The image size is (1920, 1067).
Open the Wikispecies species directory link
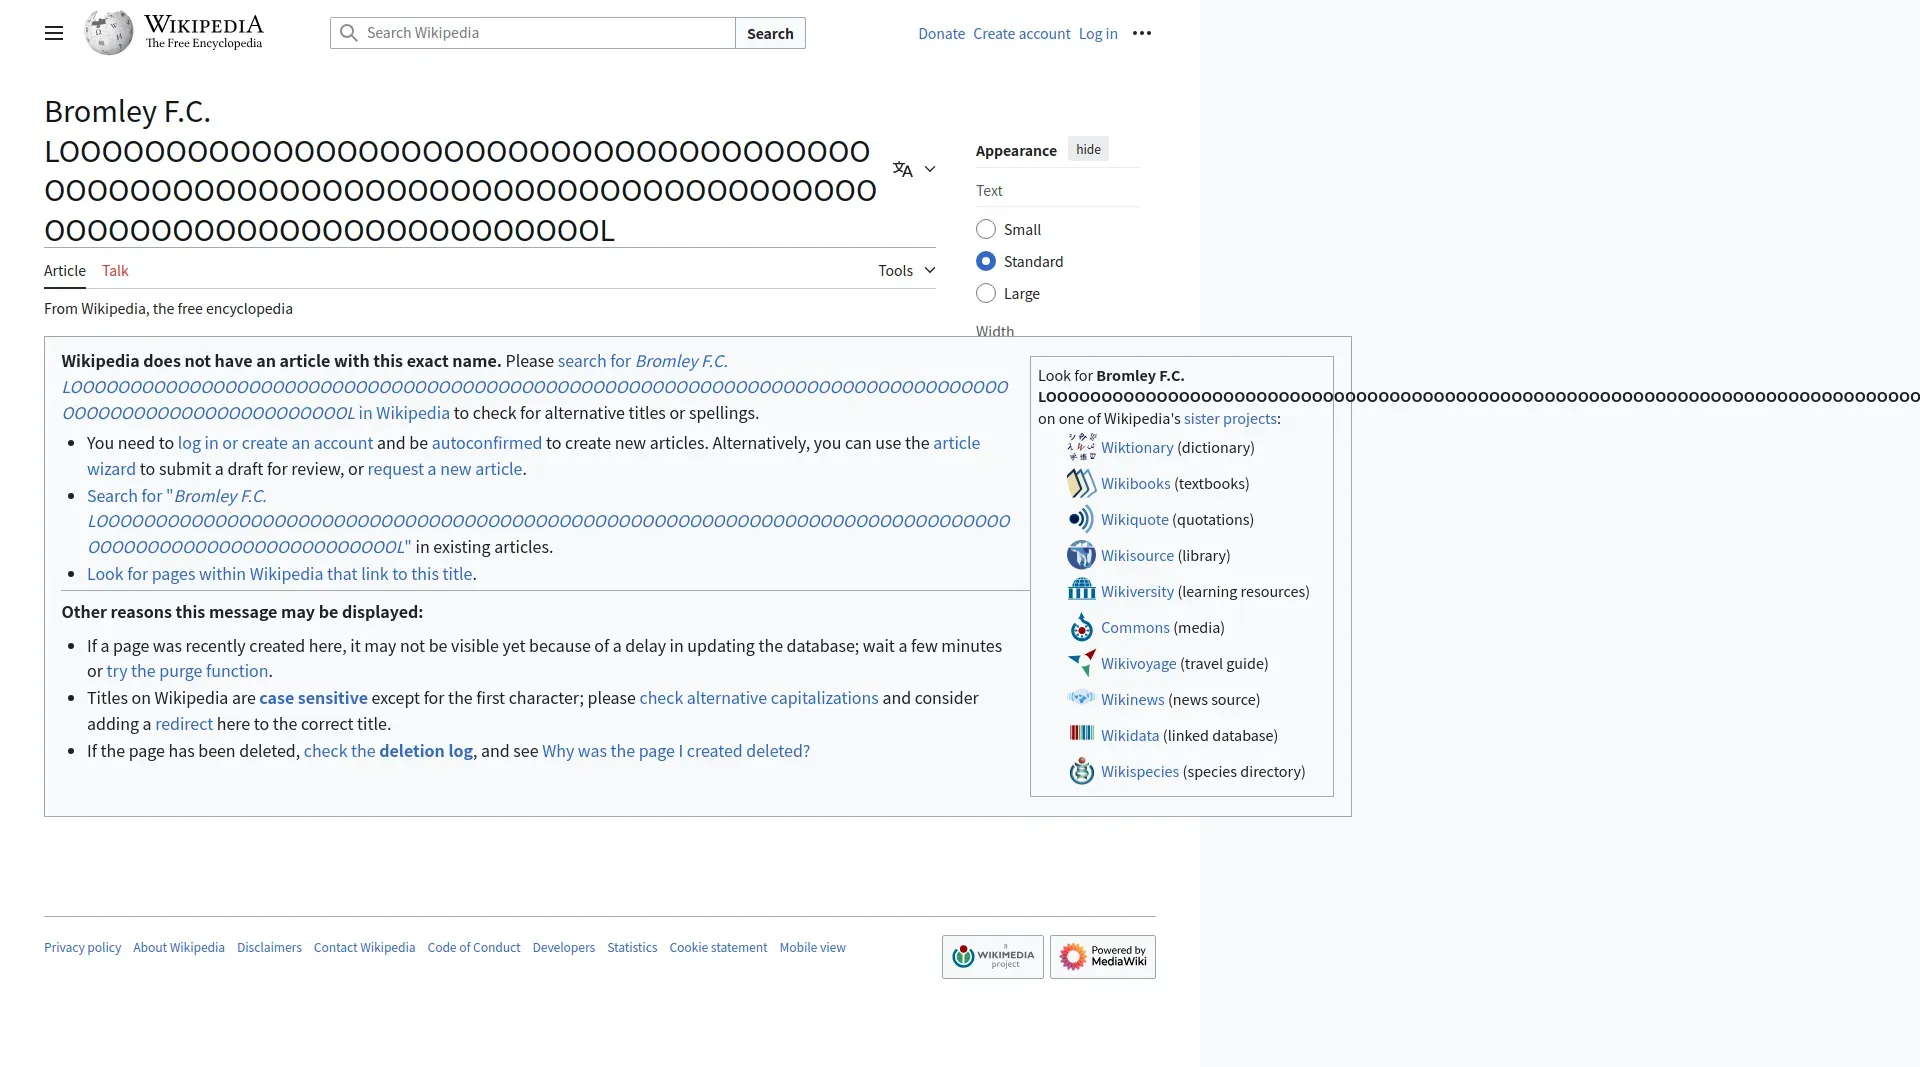1140,771
